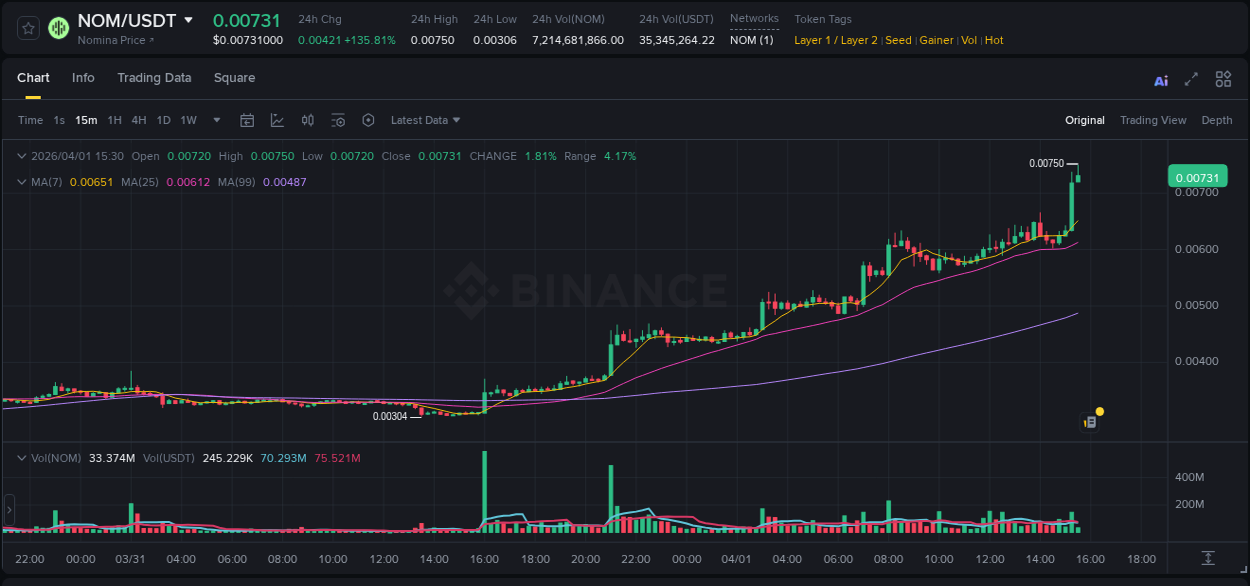Viewport: 1250px width, 586px height.
Task: Expand chart to fullscreen via arrows icon
Action: (x=1192, y=79)
